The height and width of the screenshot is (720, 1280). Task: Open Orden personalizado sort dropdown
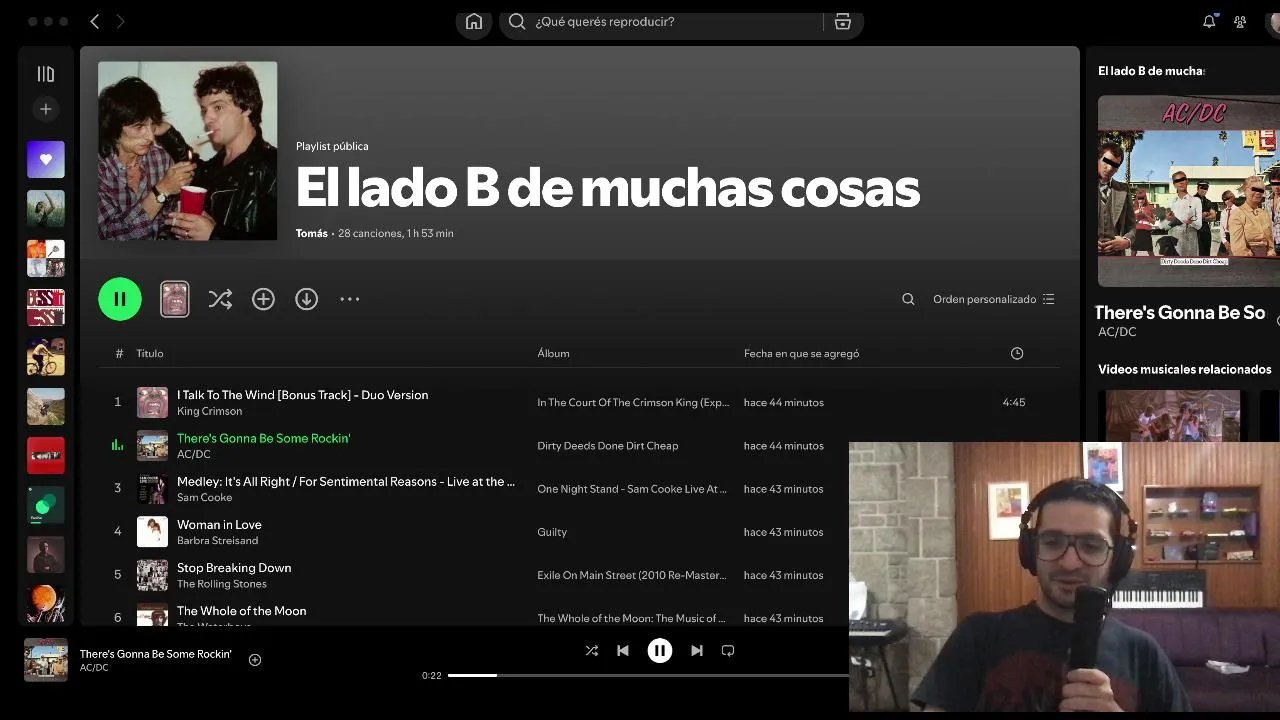993,299
